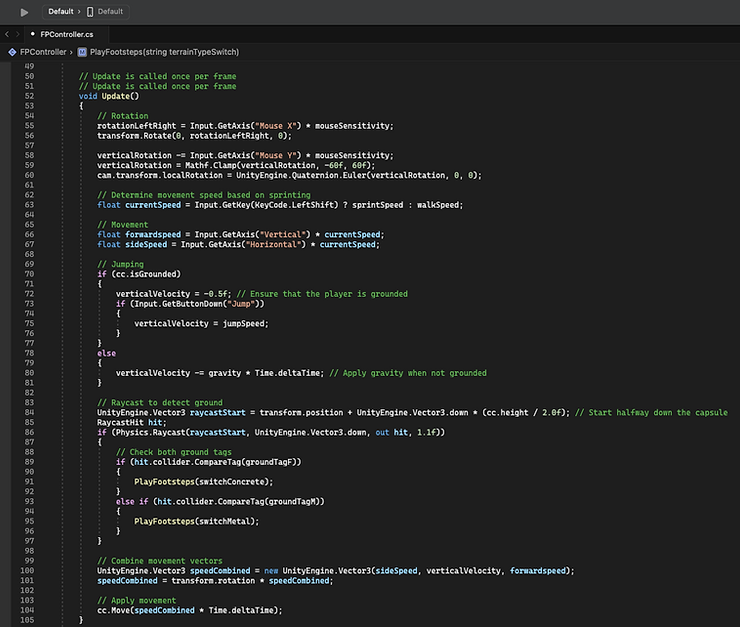Click transform.rotation on line 101
740x627 pixels.
click(213, 581)
